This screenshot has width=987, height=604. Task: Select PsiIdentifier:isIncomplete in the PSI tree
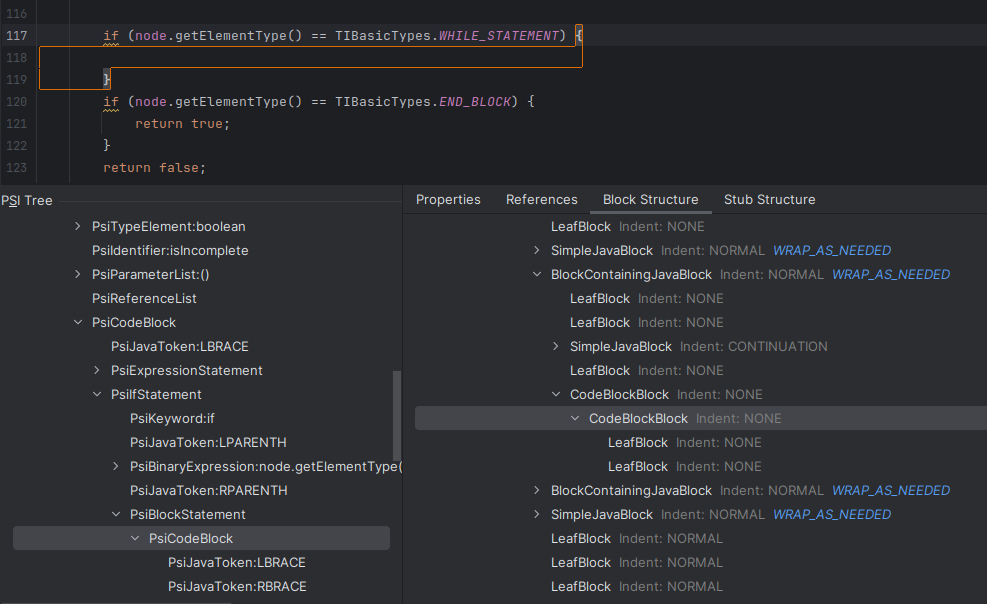(170, 250)
